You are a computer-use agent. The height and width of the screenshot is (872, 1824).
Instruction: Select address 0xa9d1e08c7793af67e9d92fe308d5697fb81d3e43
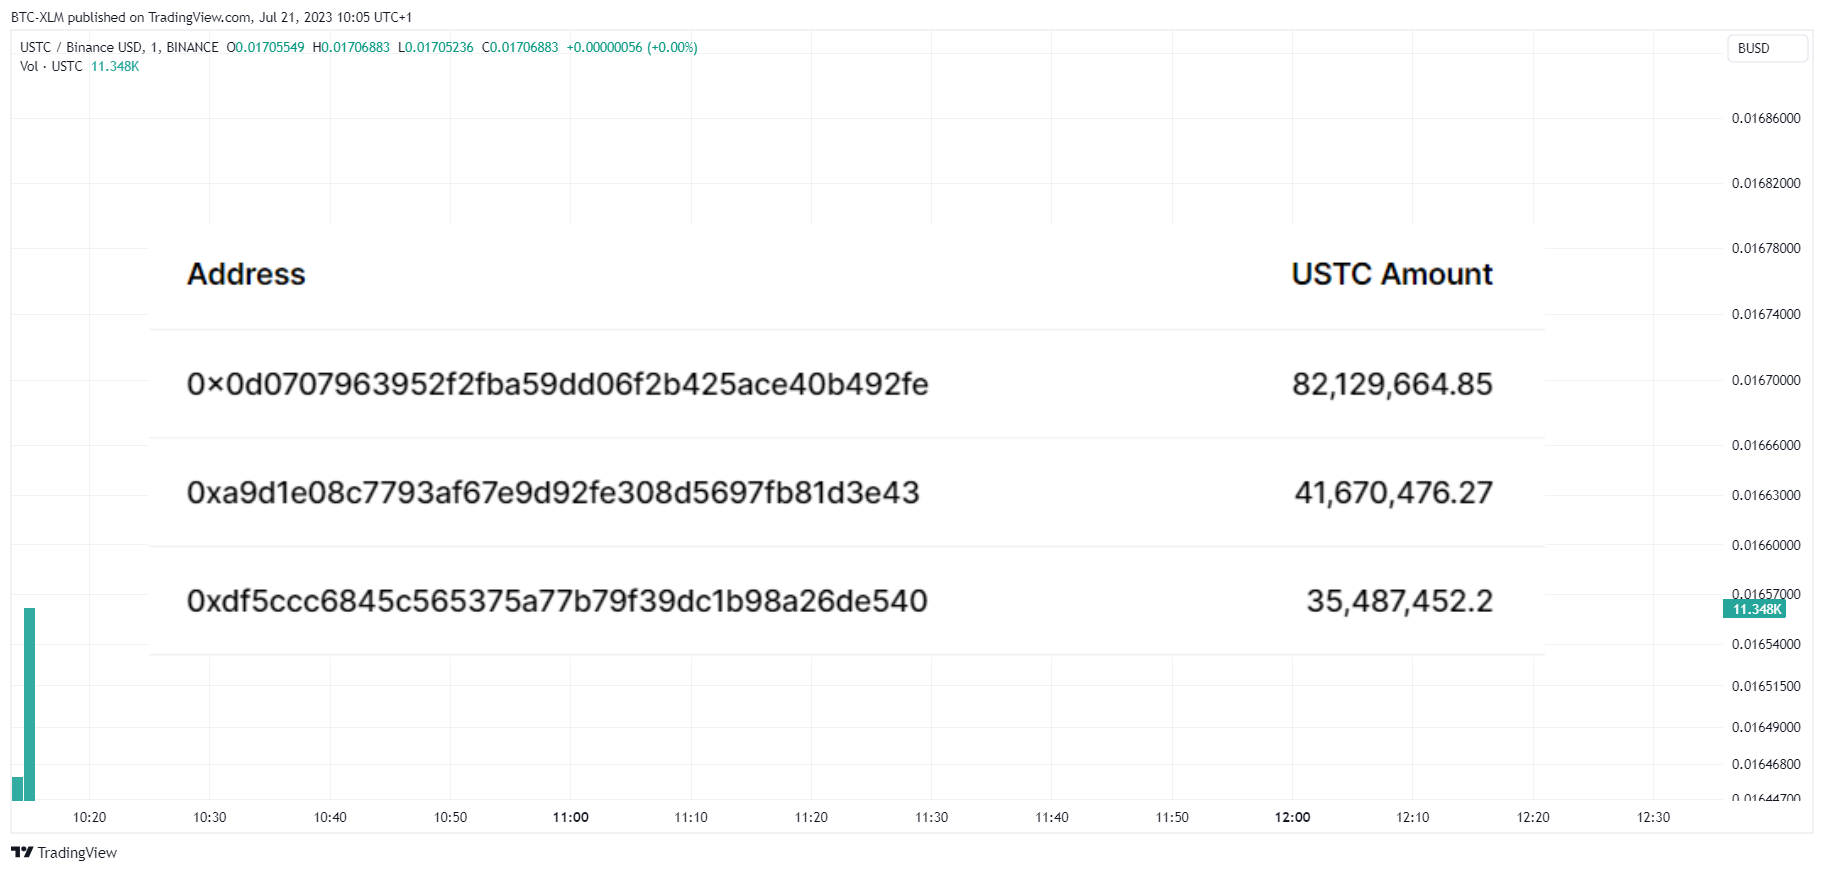[x=553, y=492]
